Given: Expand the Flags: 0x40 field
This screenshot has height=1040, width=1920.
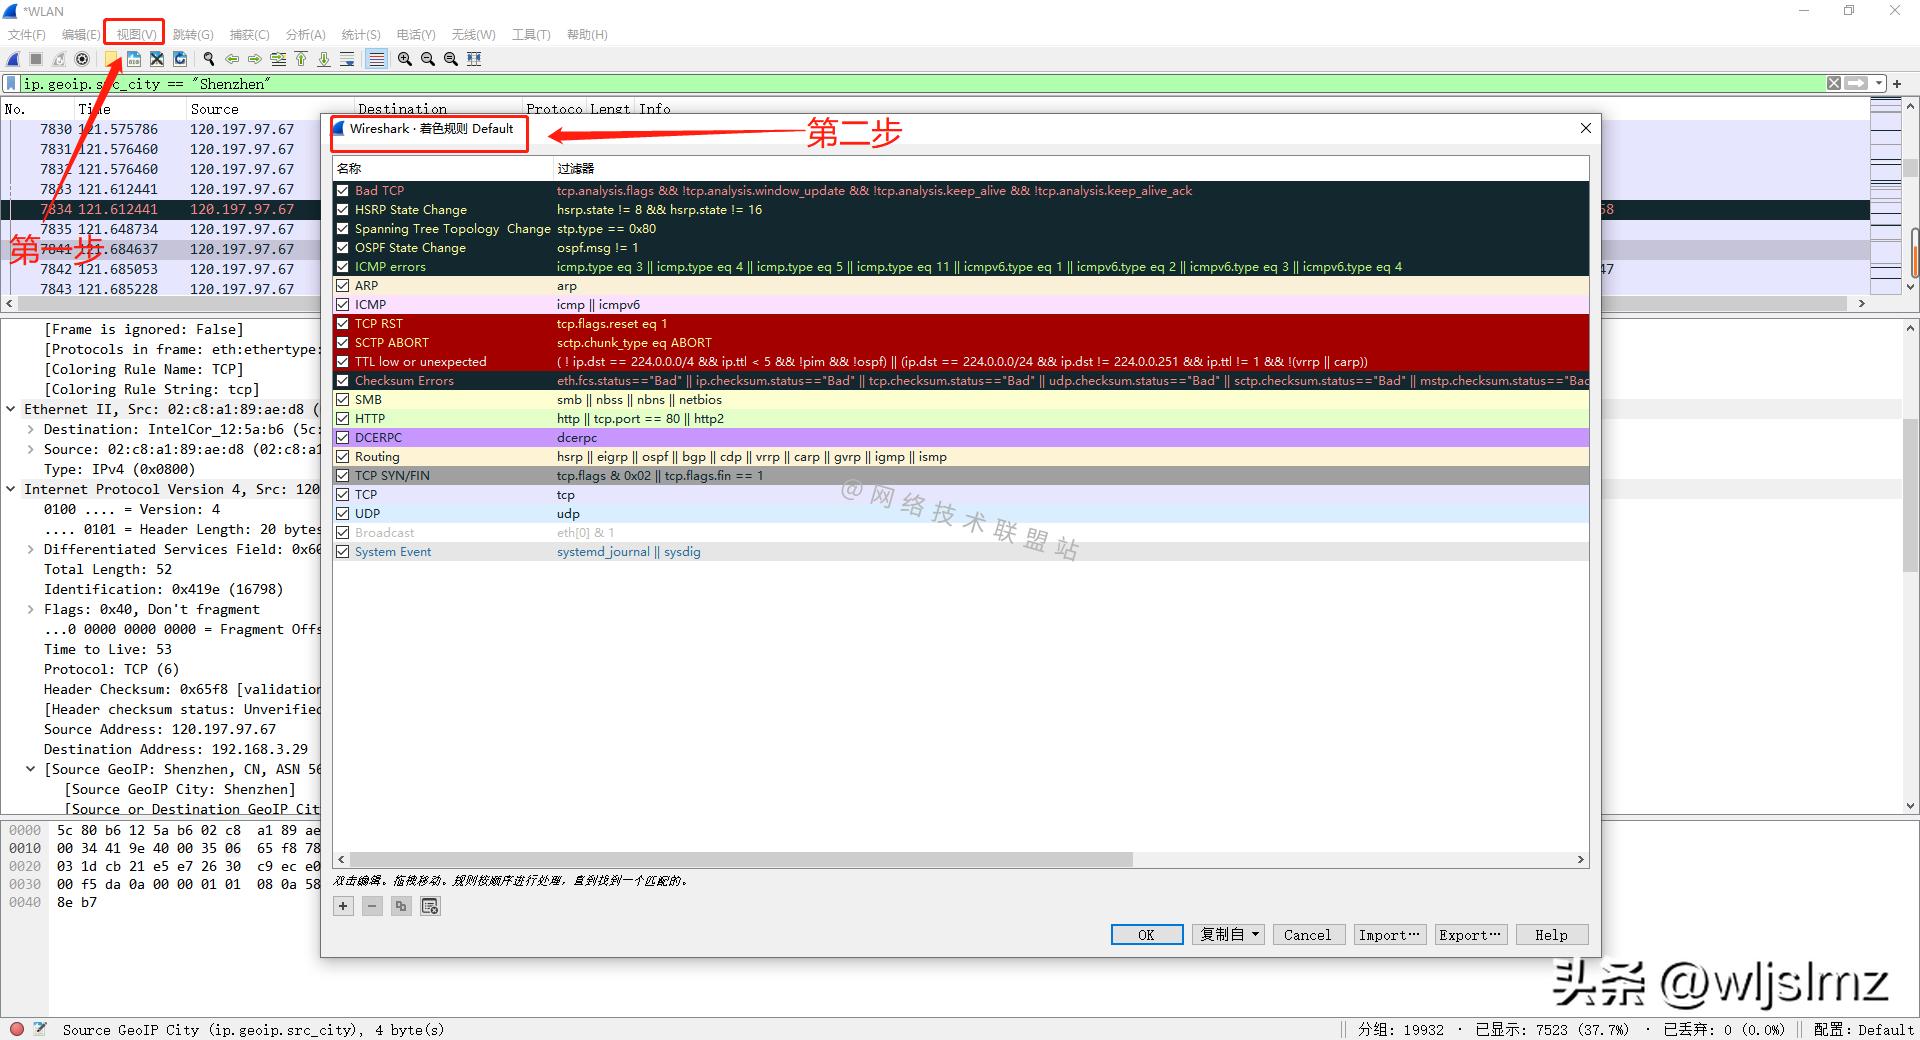Looking at the screenshot, I should pos(31,609).
